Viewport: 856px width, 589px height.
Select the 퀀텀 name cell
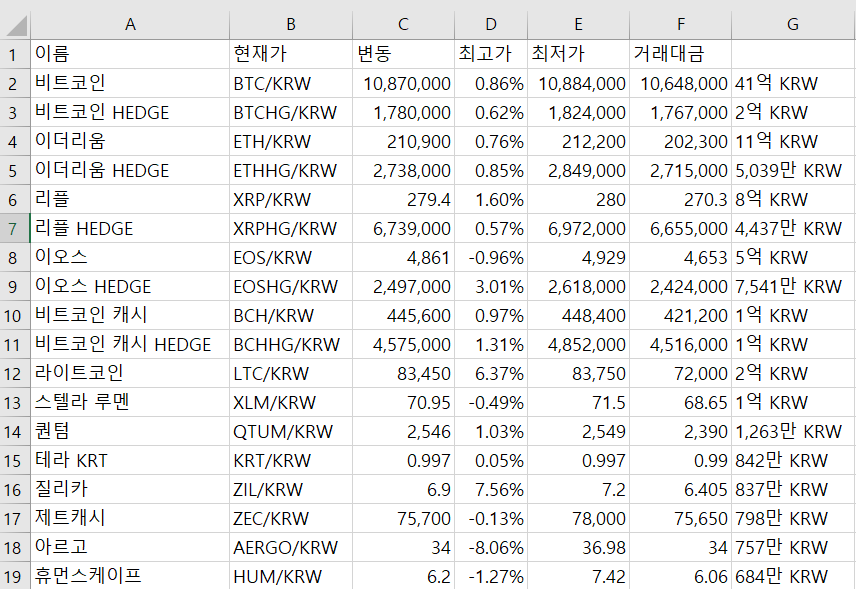(130, 431)
